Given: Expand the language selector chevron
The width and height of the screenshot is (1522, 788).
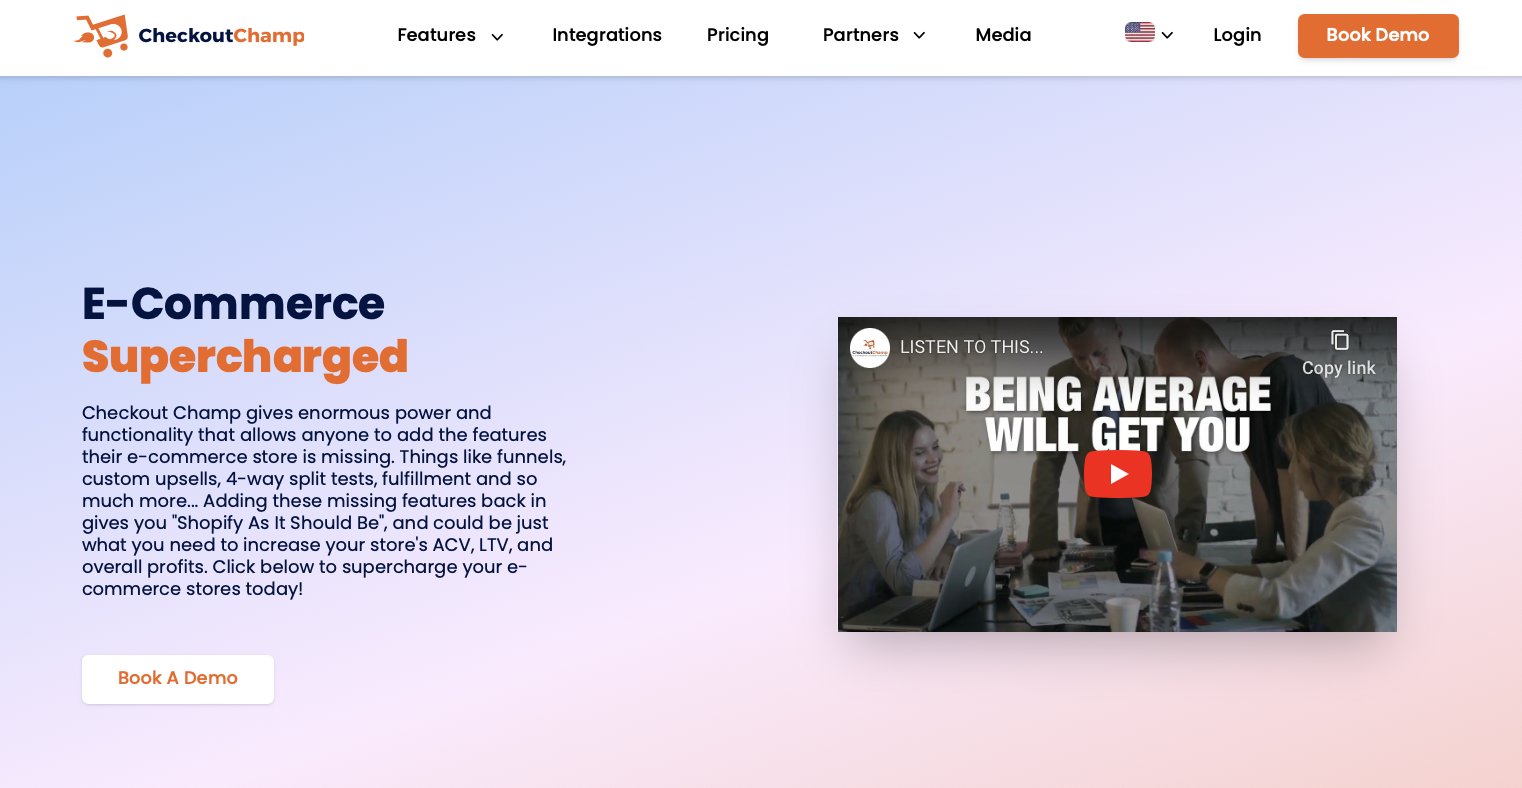Looking at the screenshot, I should point(1167,35).
